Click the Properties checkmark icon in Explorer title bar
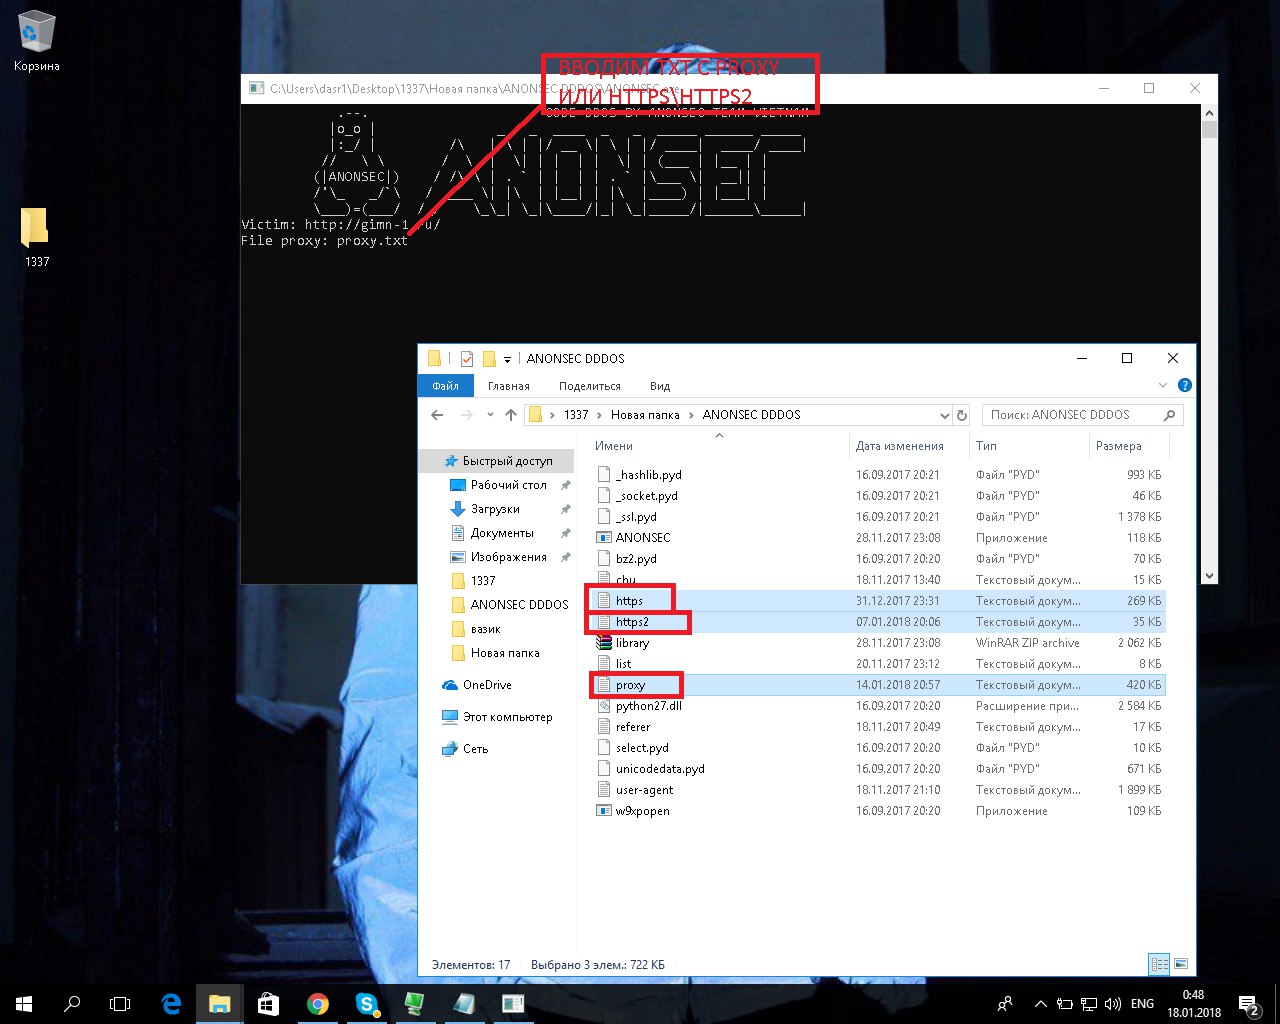 tap(467, 358)
